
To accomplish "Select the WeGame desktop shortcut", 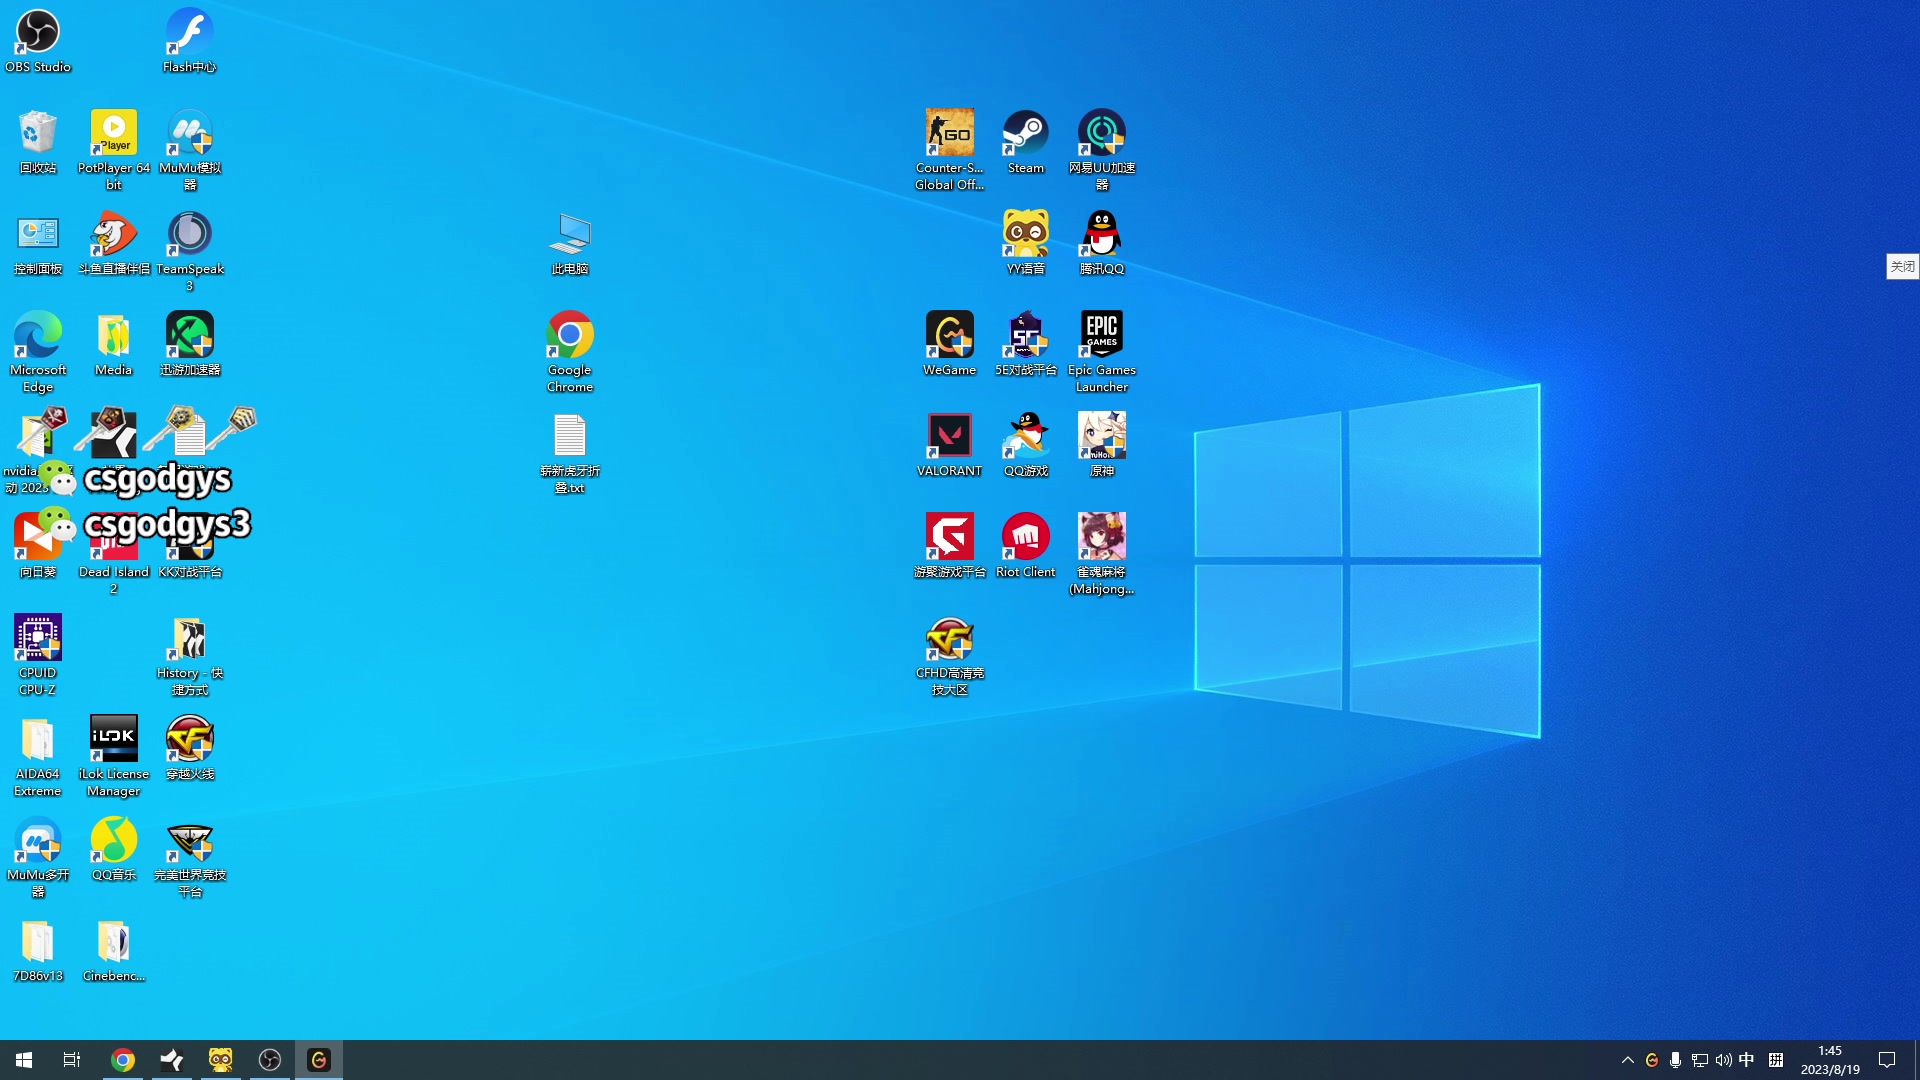I will (950, 344).
